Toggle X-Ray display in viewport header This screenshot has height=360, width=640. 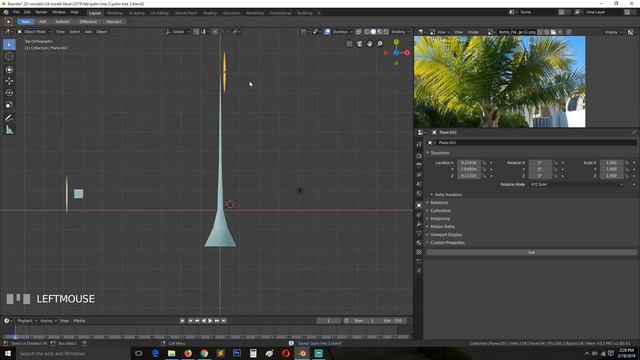[358, 32]
